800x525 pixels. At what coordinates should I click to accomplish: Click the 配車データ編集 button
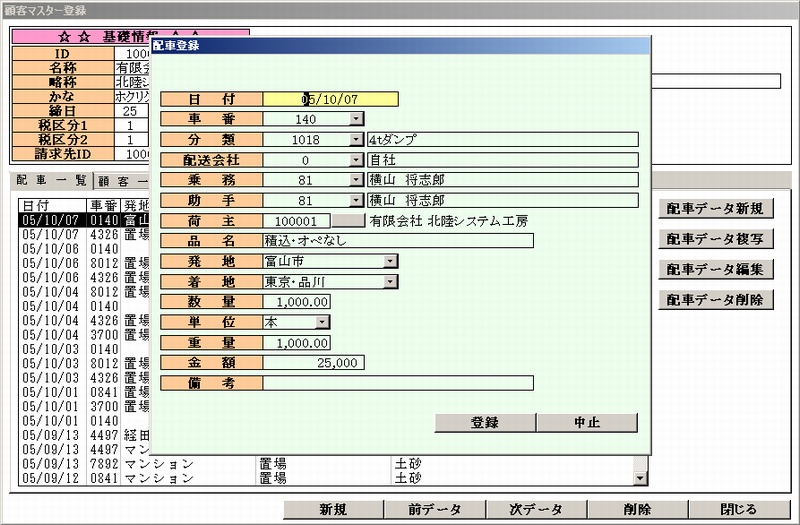point(715,269)
